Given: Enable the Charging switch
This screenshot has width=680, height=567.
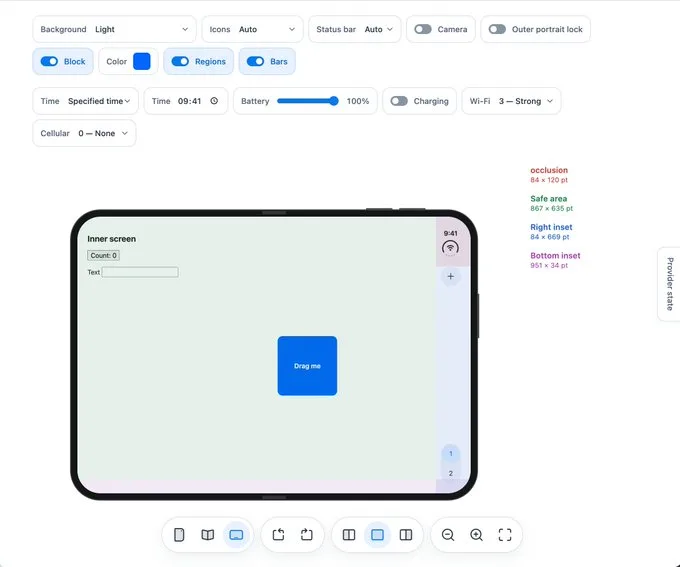Looking at the screenshot, I should [399, 101].
